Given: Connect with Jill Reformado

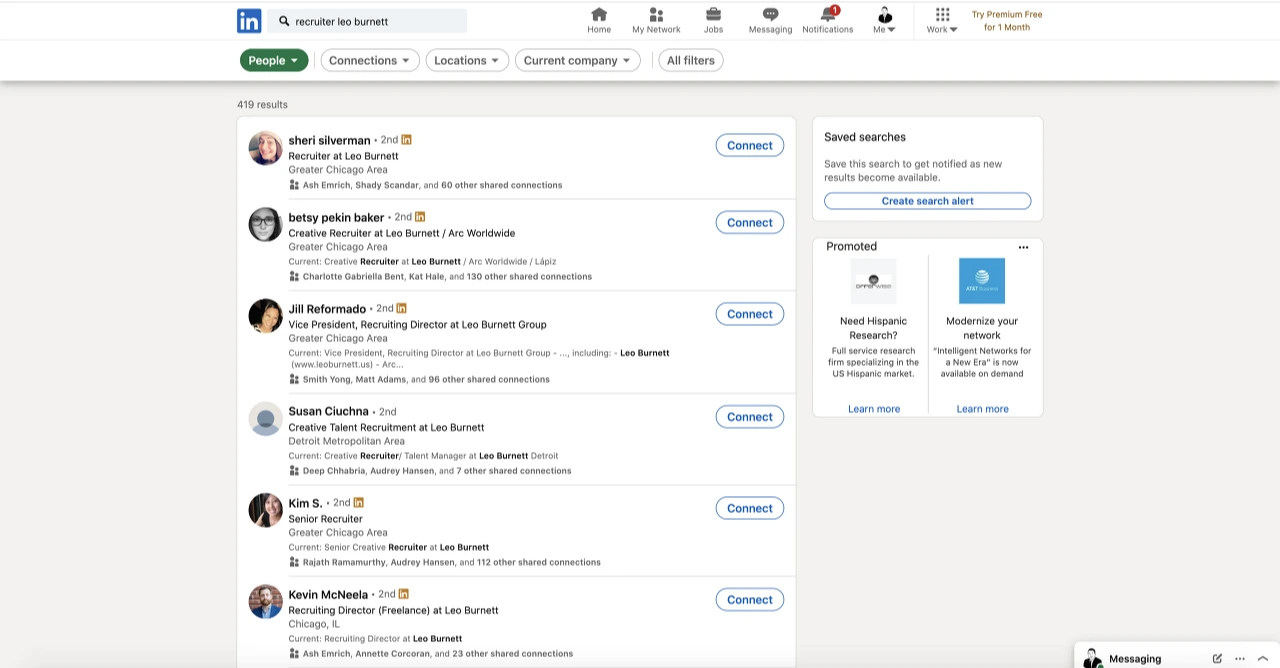Looking at the screenshot, I should tap(750, 314).
